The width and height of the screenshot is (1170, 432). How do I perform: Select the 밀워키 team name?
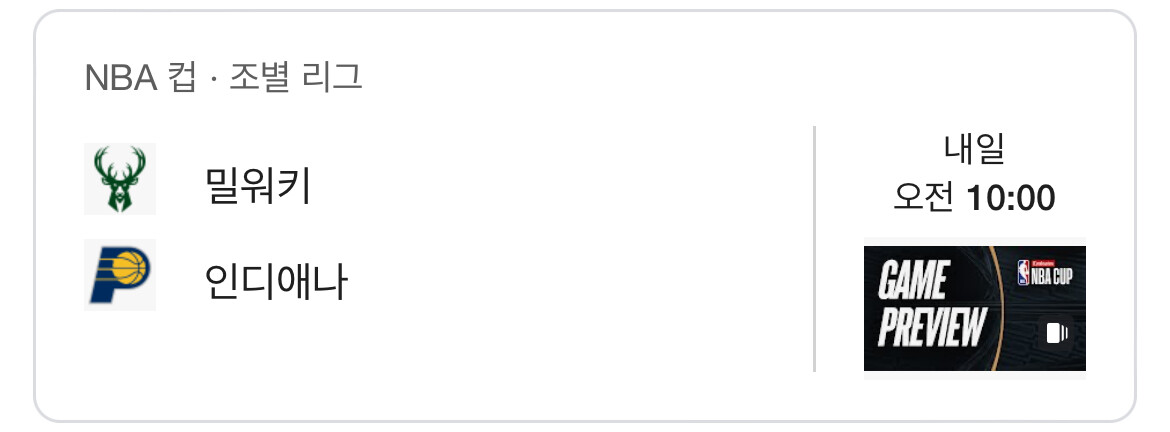pos(257,185)
